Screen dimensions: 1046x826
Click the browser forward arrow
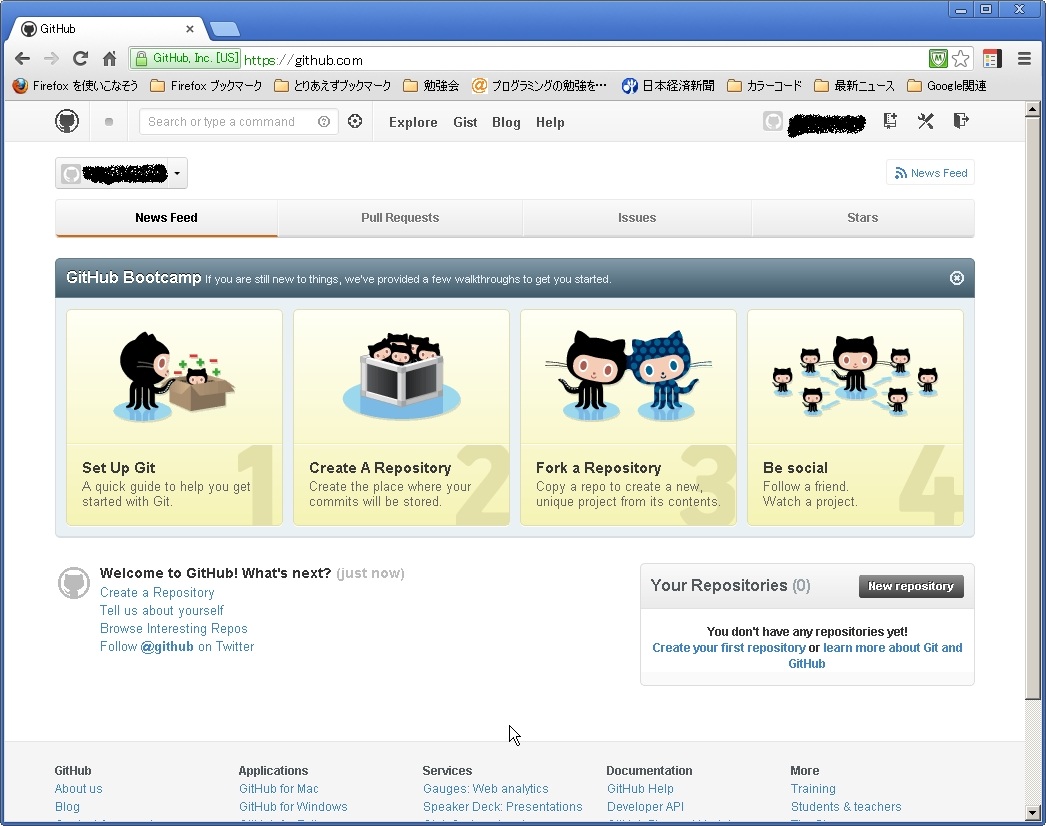pyautogui.click(x=51, y=59)
